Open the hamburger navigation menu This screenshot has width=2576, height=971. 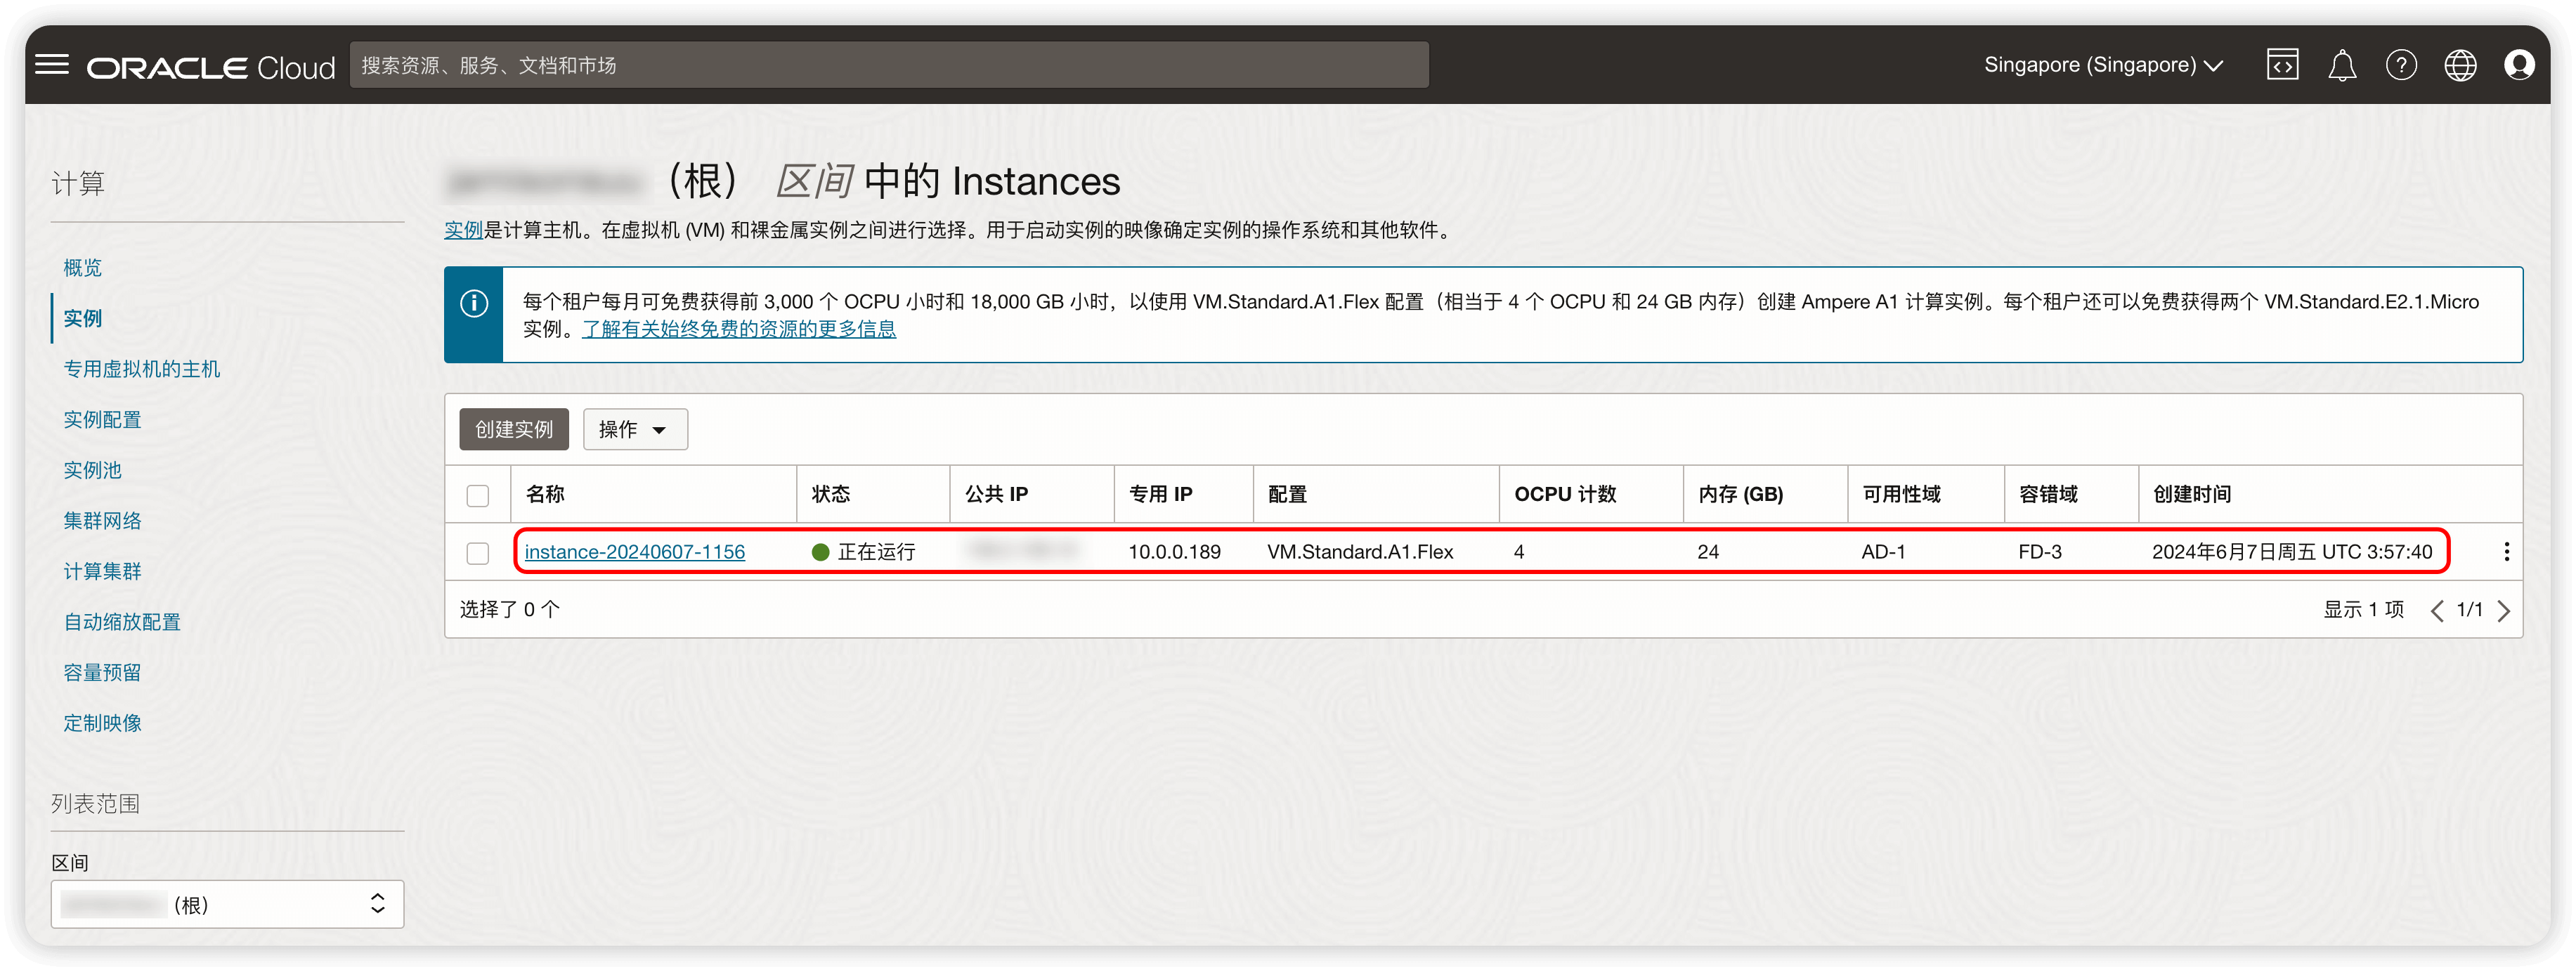[52, 65]
